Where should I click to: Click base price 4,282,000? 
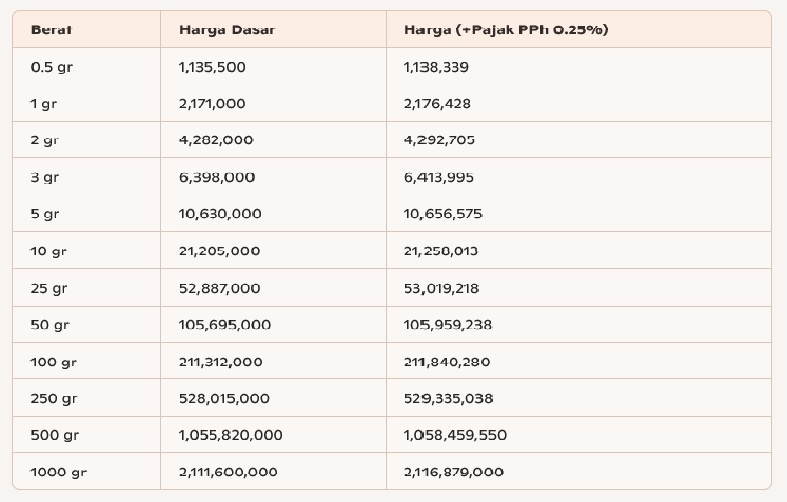[x=216, y=140]
